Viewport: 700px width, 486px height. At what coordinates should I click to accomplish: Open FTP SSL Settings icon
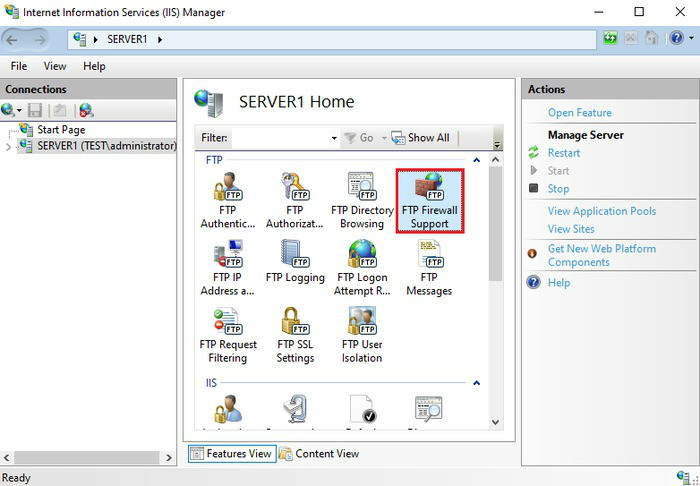point(295,333)
